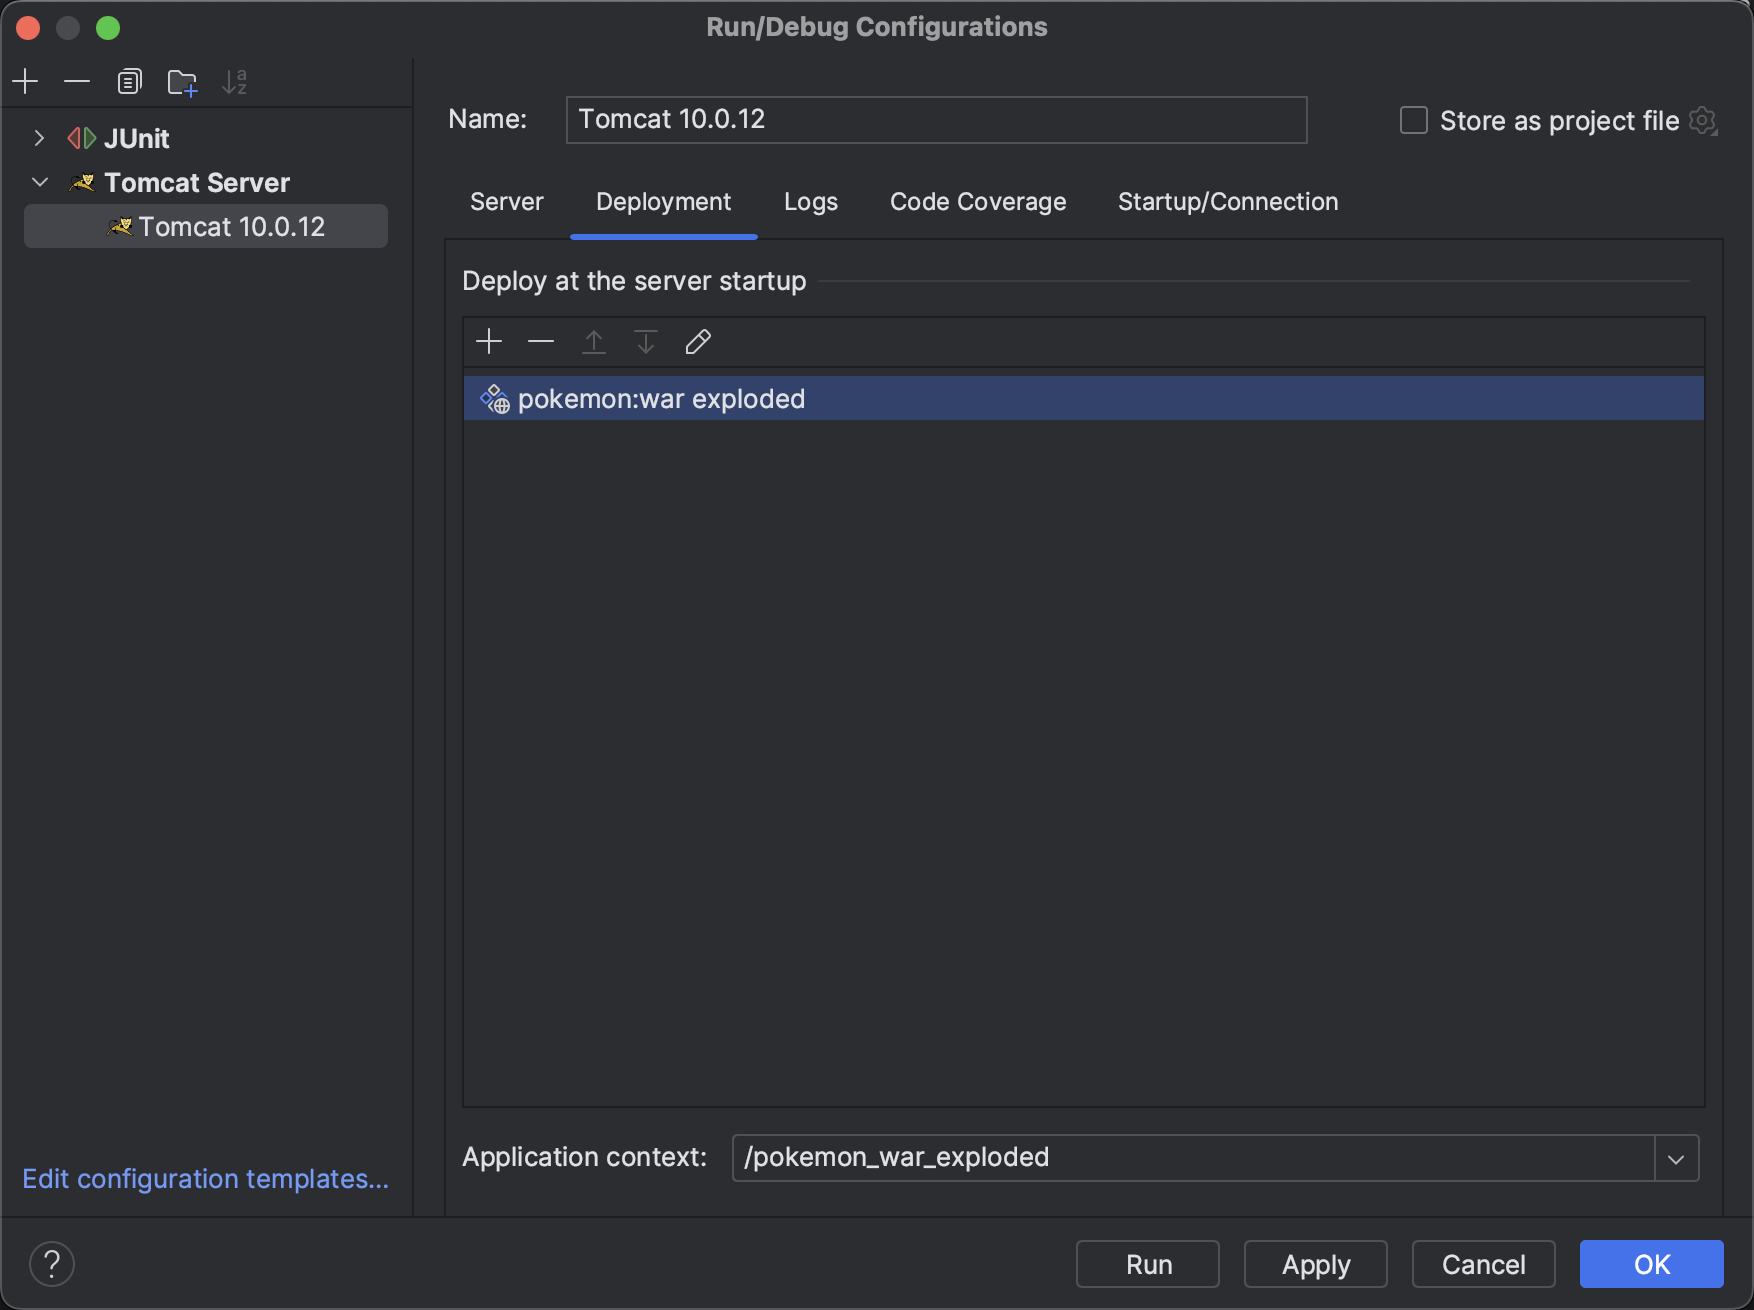Viewport: 1754px width, 1310px height.
Task: Click into the Name input field
Action: point(935,120)
